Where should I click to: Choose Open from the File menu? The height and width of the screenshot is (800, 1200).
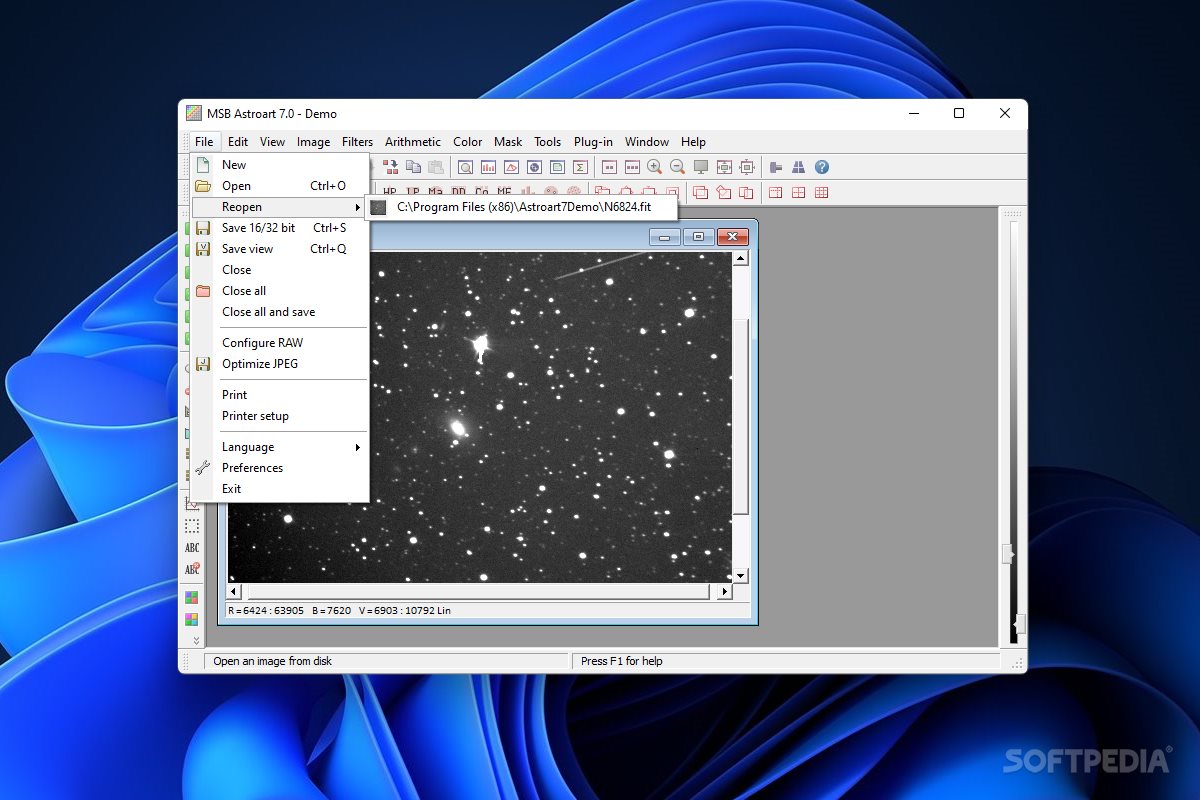[x=281, y=186]
